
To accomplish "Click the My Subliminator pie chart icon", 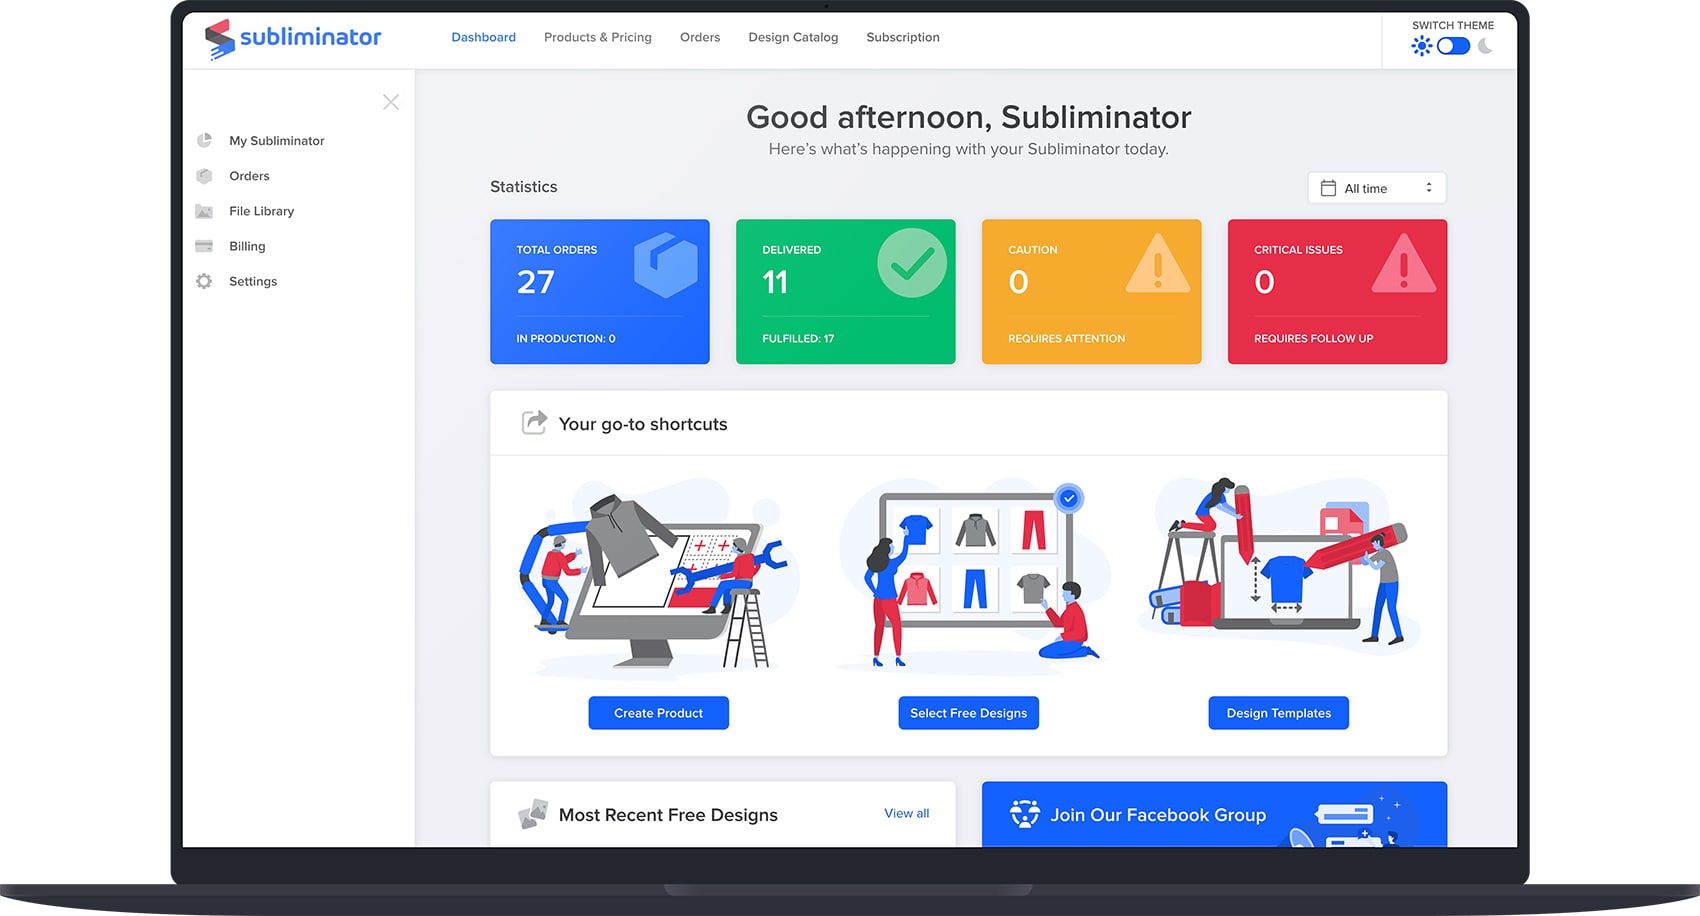I will (x=204, y=140).
